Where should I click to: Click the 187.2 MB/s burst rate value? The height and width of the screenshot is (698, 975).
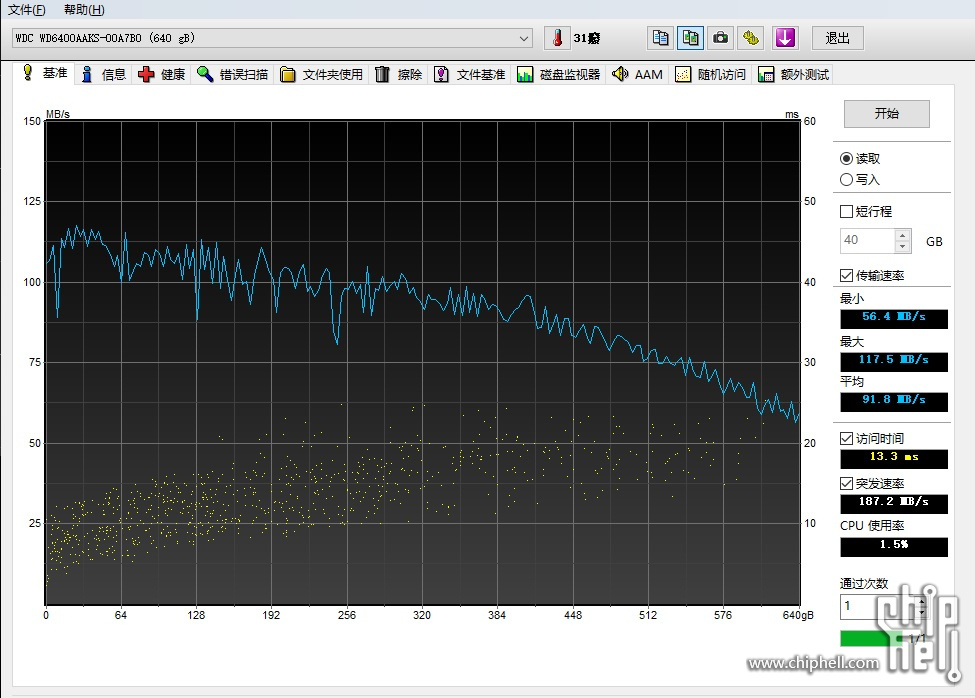click(x=894, y=503)
